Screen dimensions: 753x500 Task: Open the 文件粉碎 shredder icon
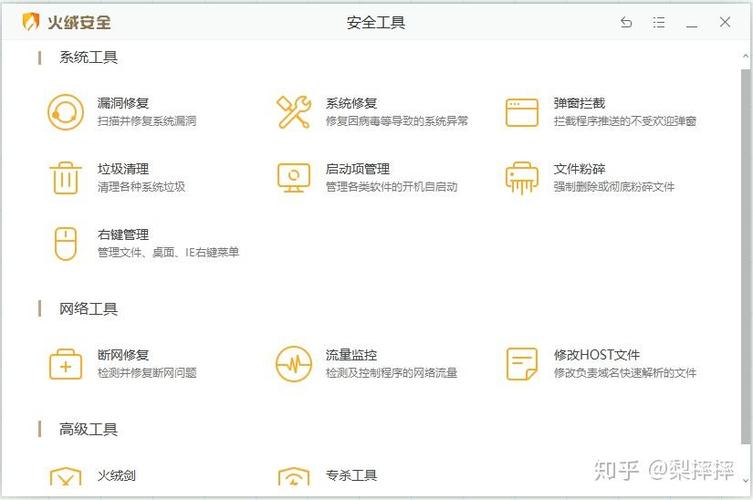point(522,178)
